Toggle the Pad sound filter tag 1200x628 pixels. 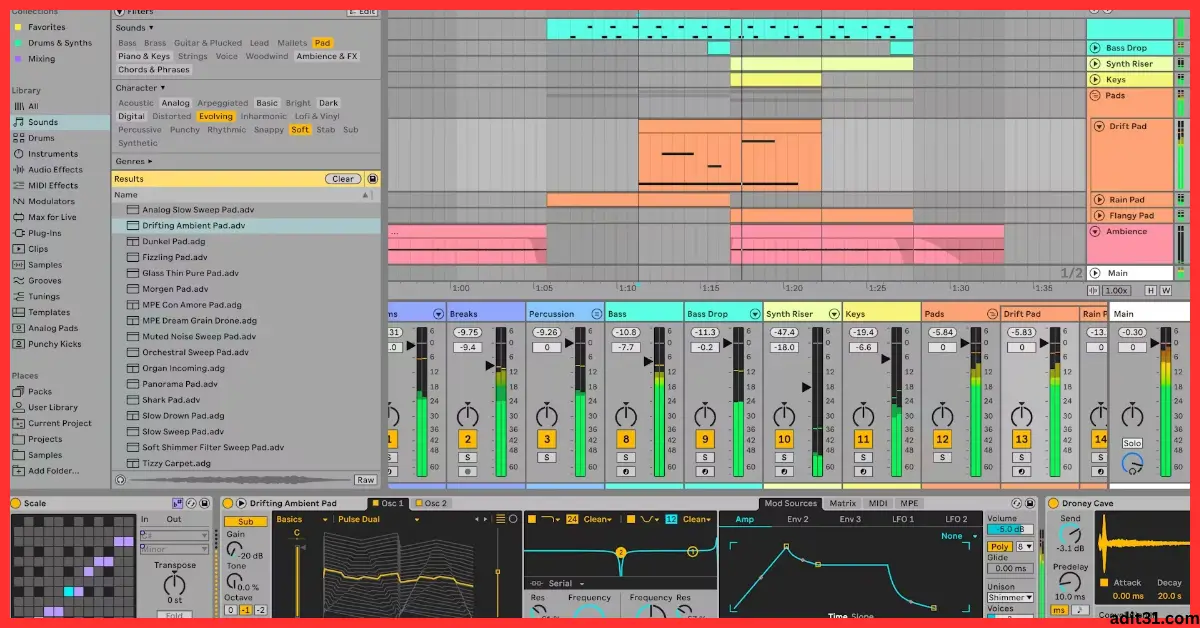tap(322, 43)
